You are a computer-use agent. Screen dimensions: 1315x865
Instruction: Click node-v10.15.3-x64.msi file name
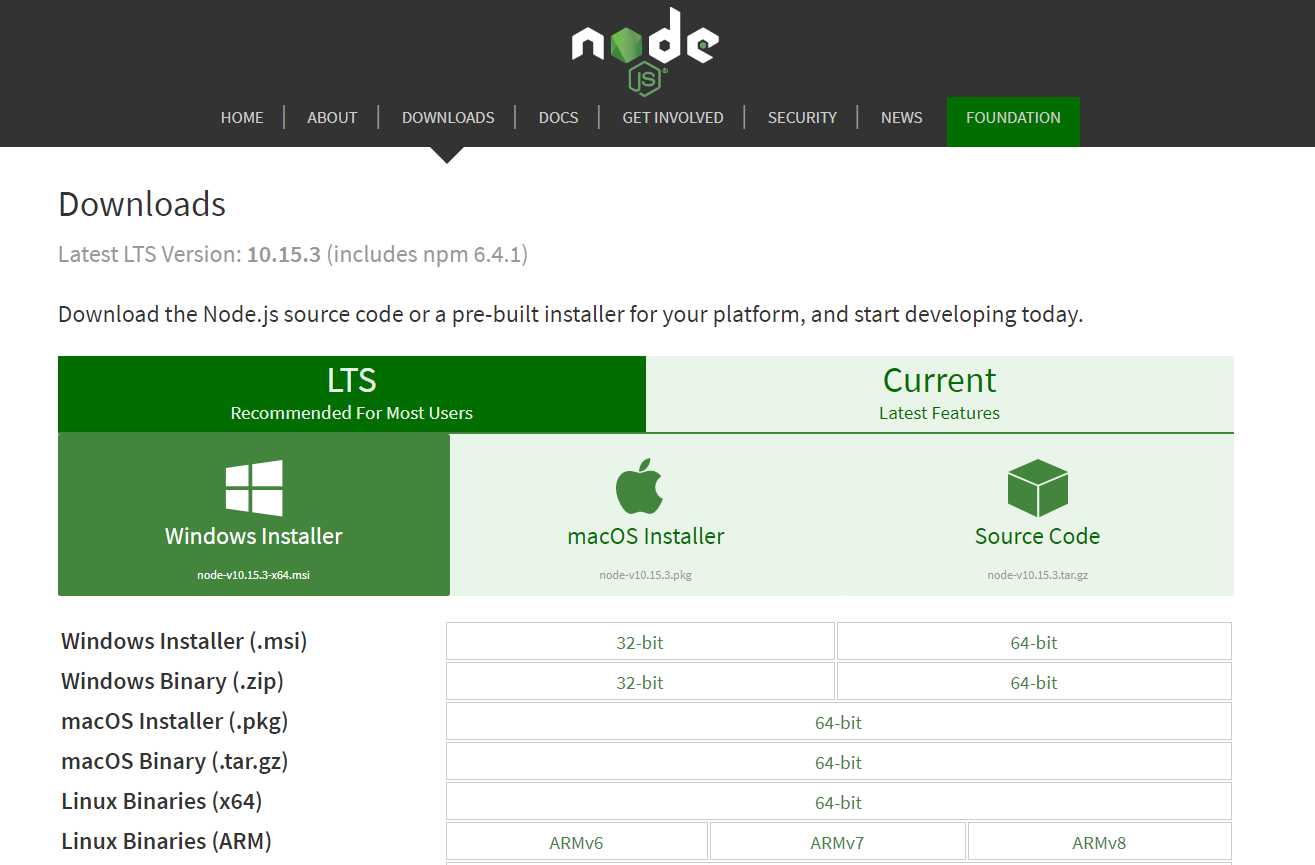[254, 575]
